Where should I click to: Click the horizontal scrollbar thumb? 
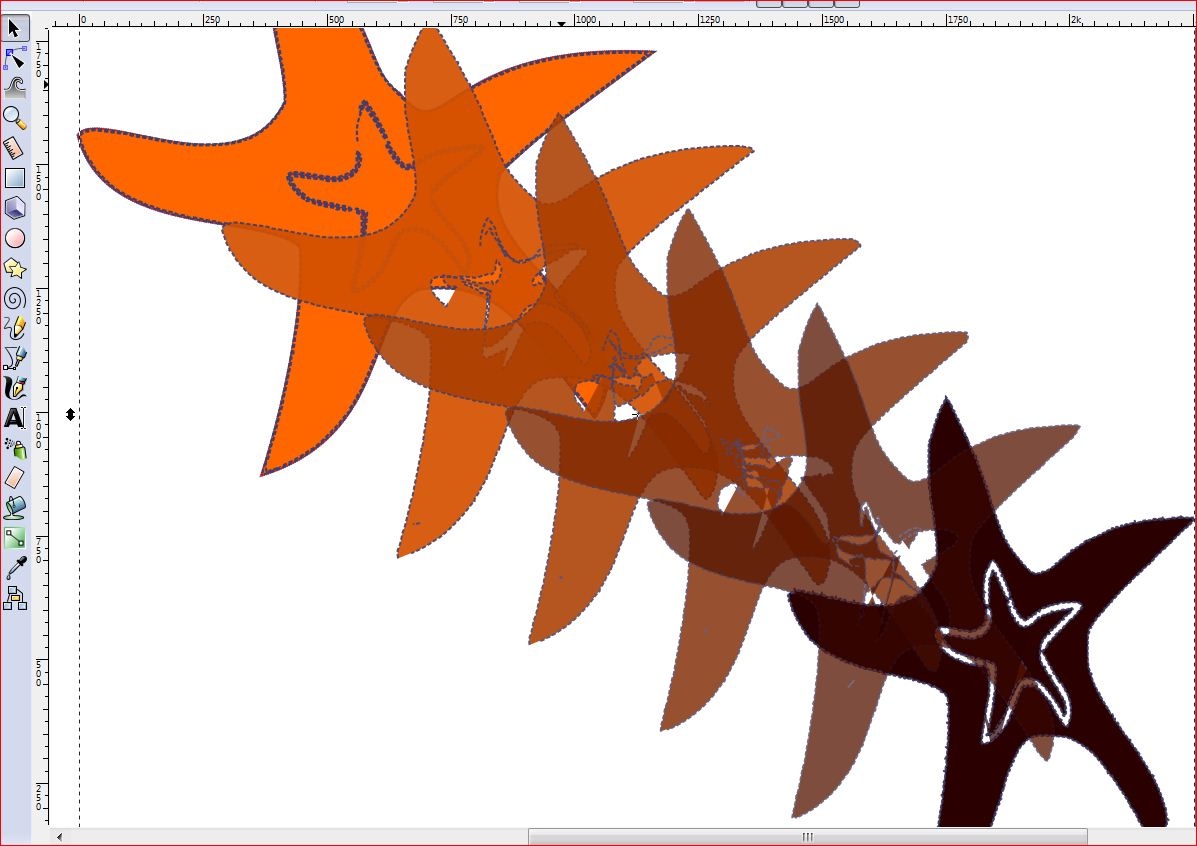[808, 837]
